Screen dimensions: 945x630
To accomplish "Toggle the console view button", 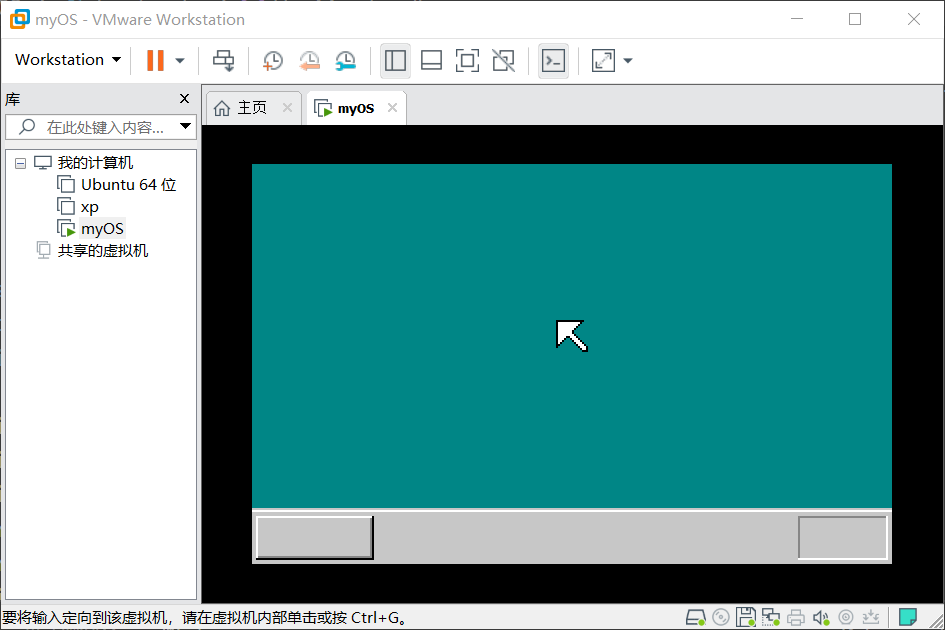I will click(553, 60).
